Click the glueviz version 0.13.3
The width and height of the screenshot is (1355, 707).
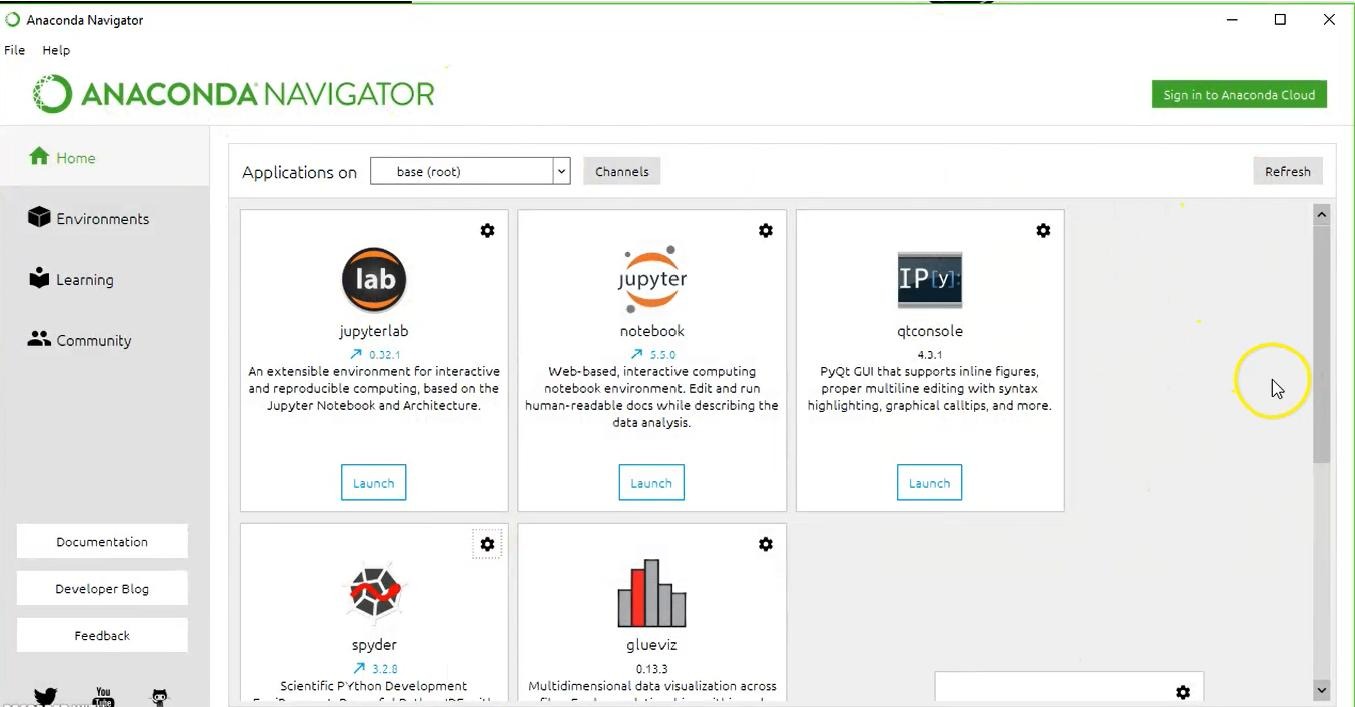tap(652, 669)
